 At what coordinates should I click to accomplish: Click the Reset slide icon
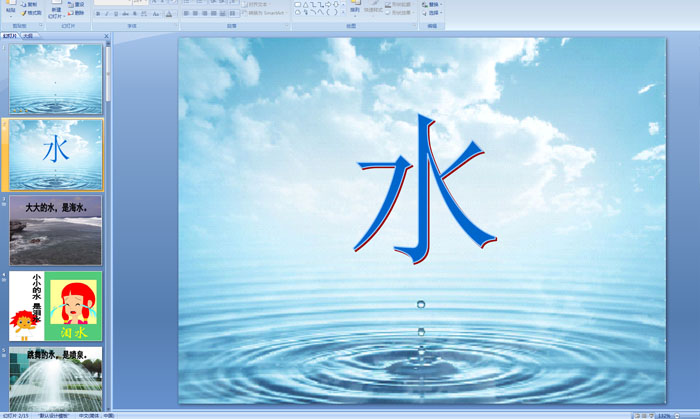71,4
